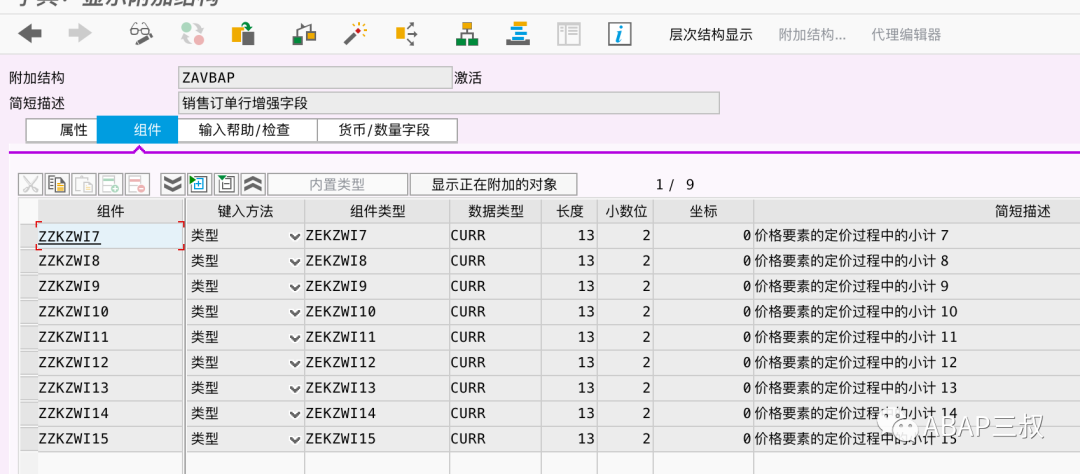
Task: Go back with the left arrow icon
Action: click(30, 33)
